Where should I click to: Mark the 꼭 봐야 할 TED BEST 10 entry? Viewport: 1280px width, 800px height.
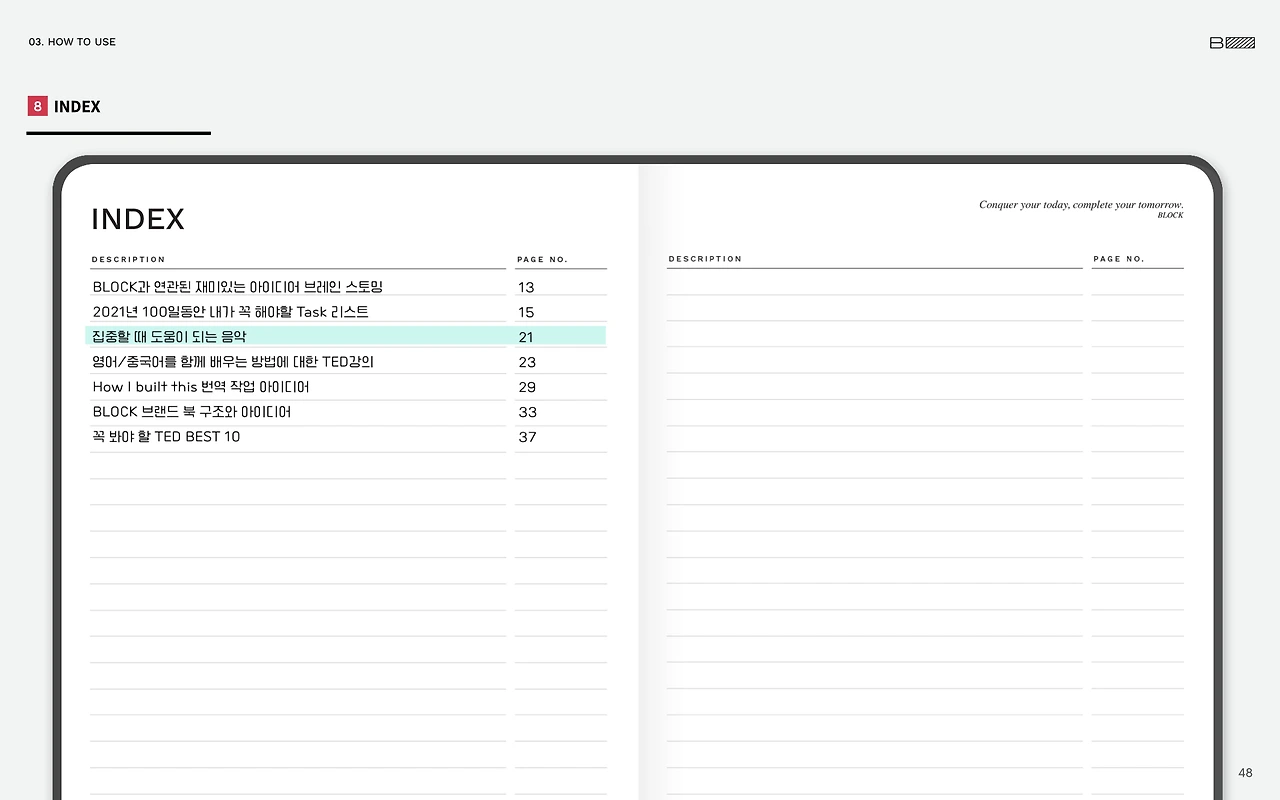pos(164,437)
